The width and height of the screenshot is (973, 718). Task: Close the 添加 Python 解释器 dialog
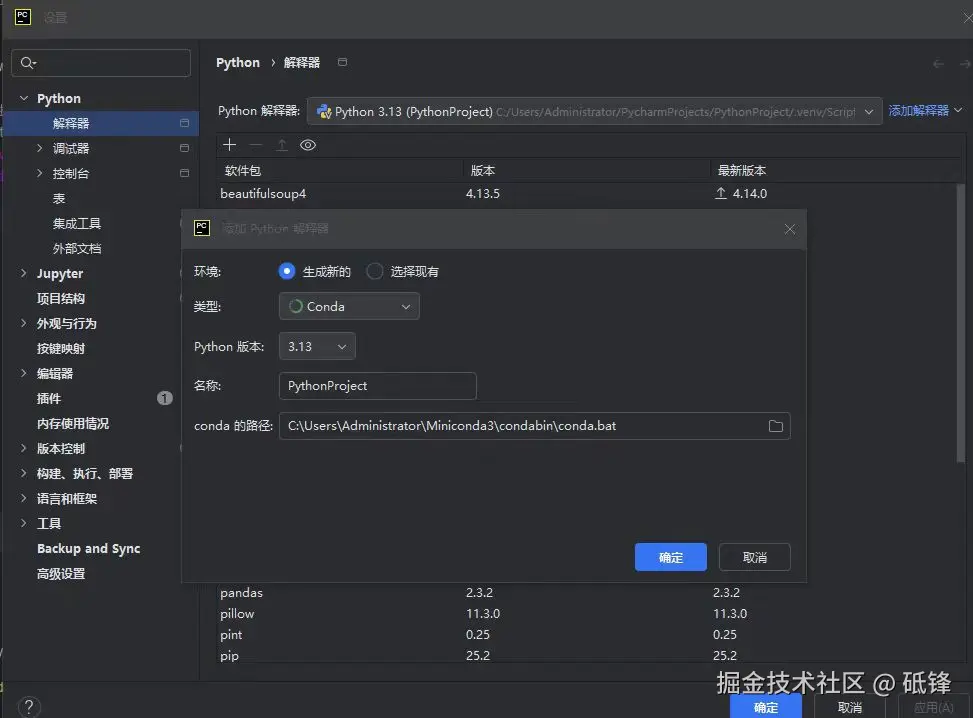[789, 229]
